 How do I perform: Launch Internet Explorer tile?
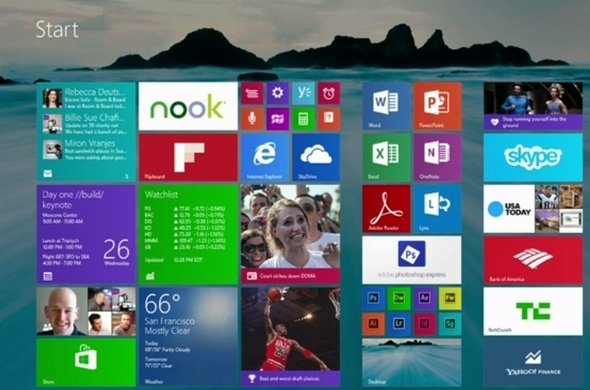(x=265, y=157)
